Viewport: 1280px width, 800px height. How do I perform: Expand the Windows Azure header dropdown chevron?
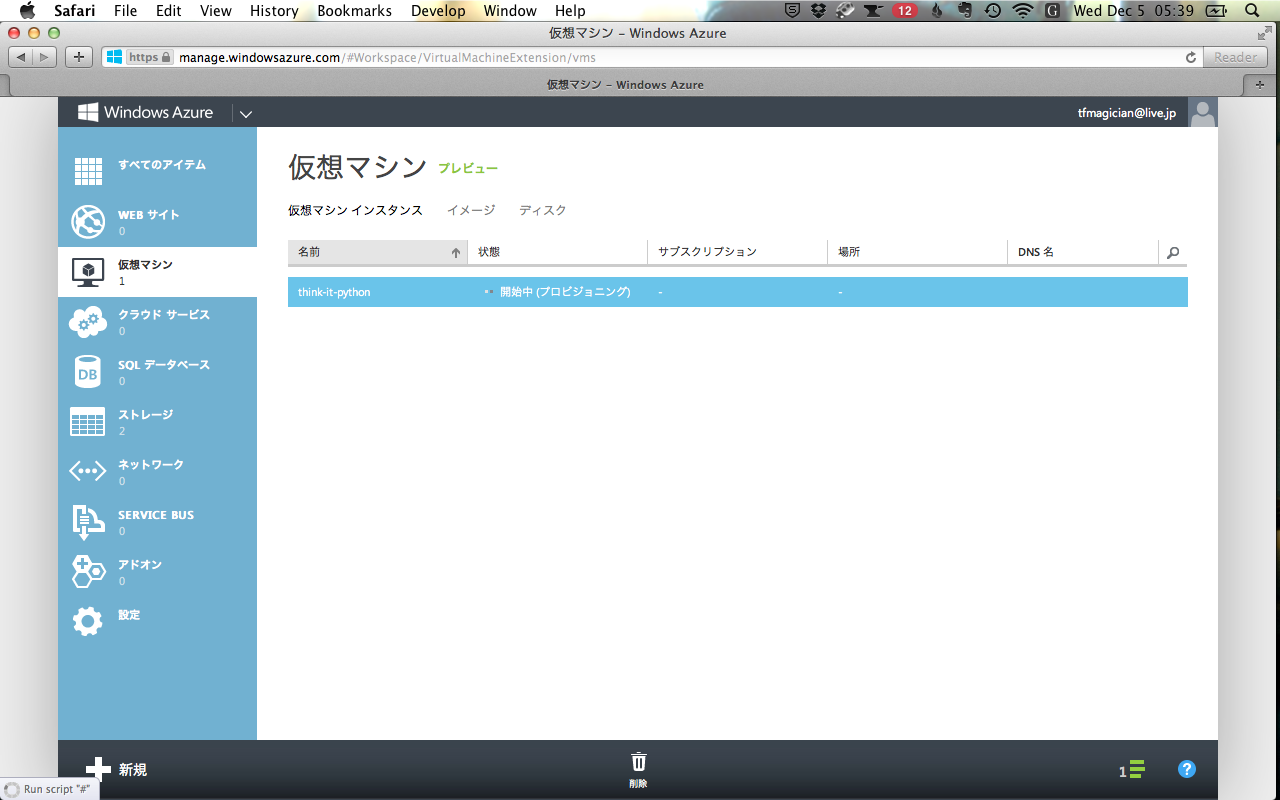pyautogui.click(x=246, y=114)
